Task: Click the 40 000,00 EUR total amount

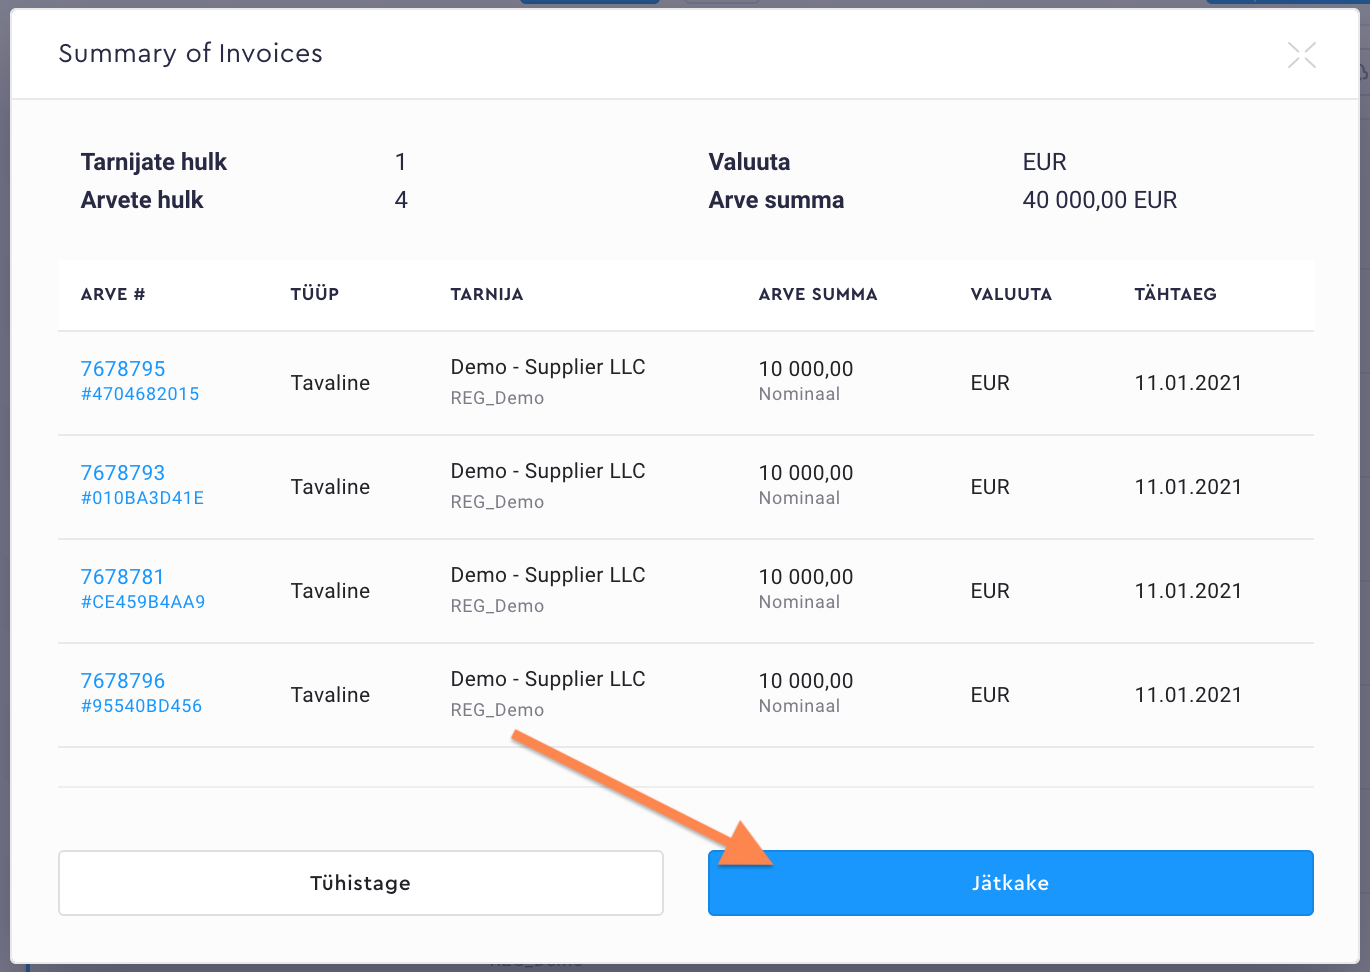Action: click(1099, 200)
